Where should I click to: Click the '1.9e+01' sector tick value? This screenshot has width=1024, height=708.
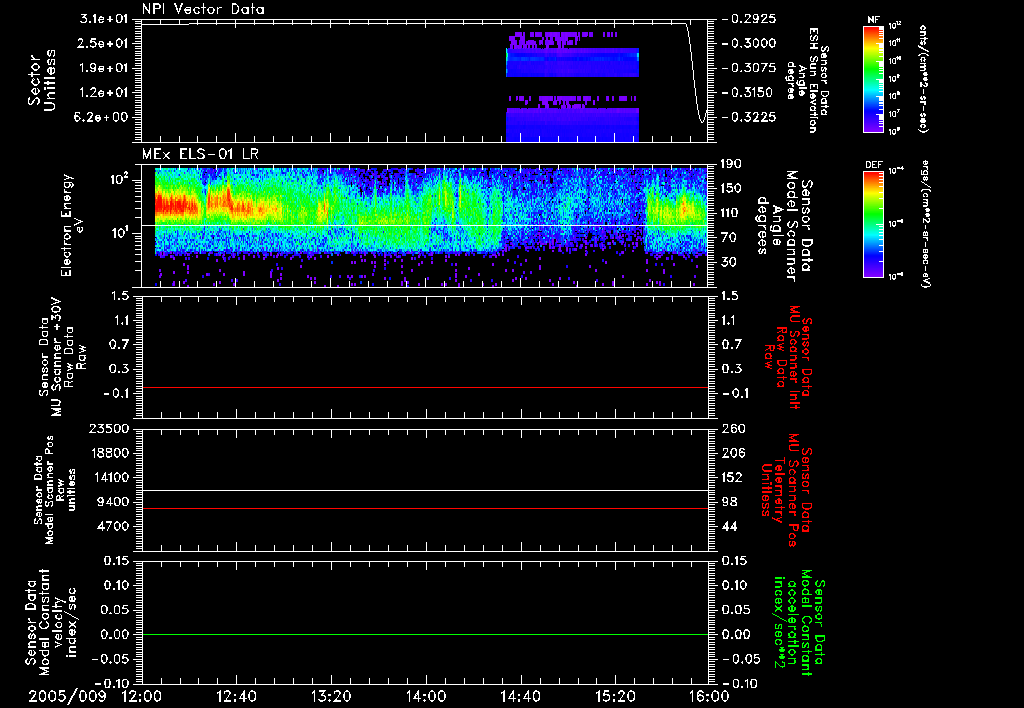point(104,68)
